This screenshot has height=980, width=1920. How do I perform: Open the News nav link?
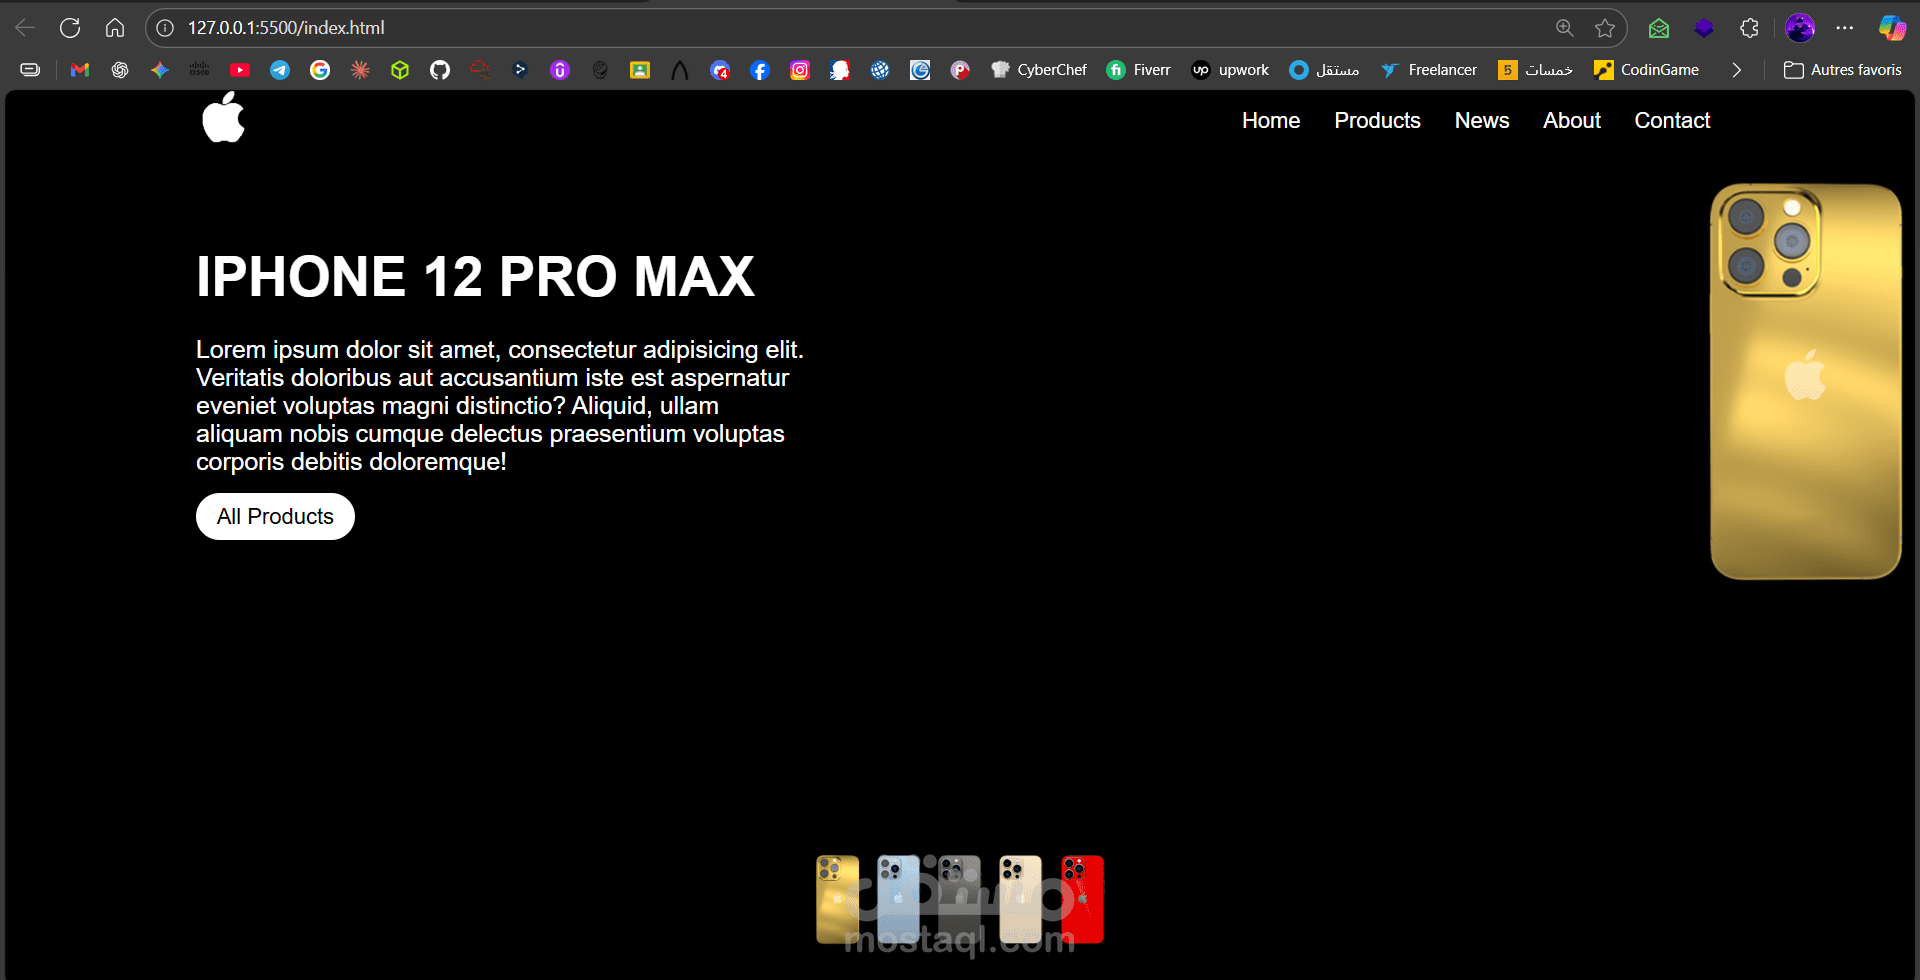tap(1482, 120)
